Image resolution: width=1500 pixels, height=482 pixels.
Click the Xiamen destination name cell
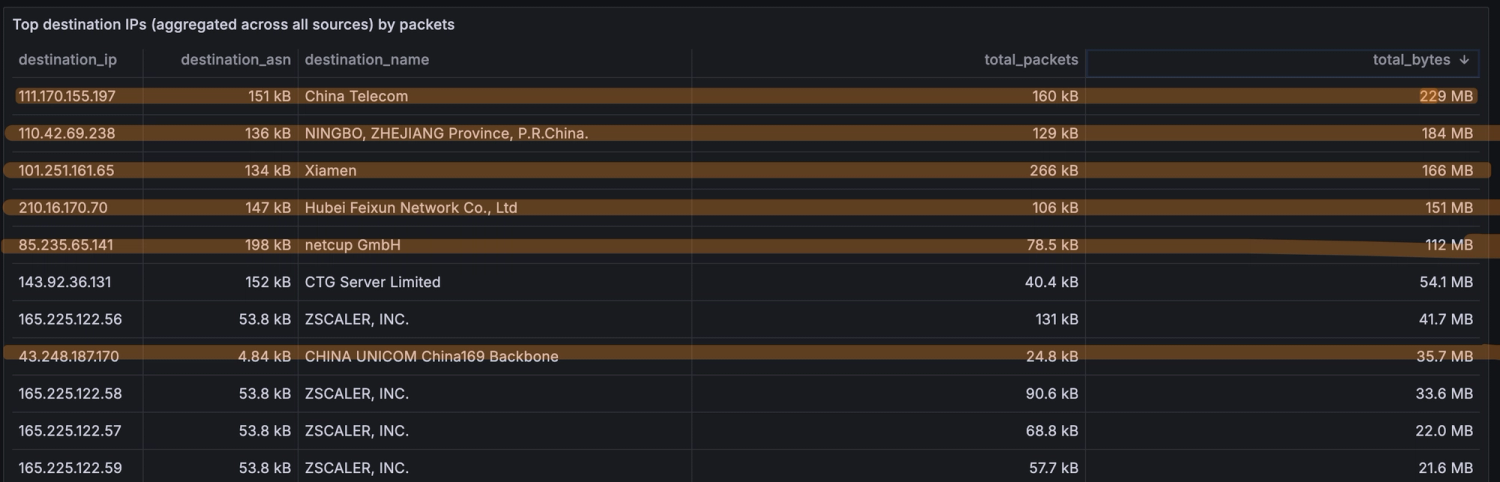tap(330, 171)
